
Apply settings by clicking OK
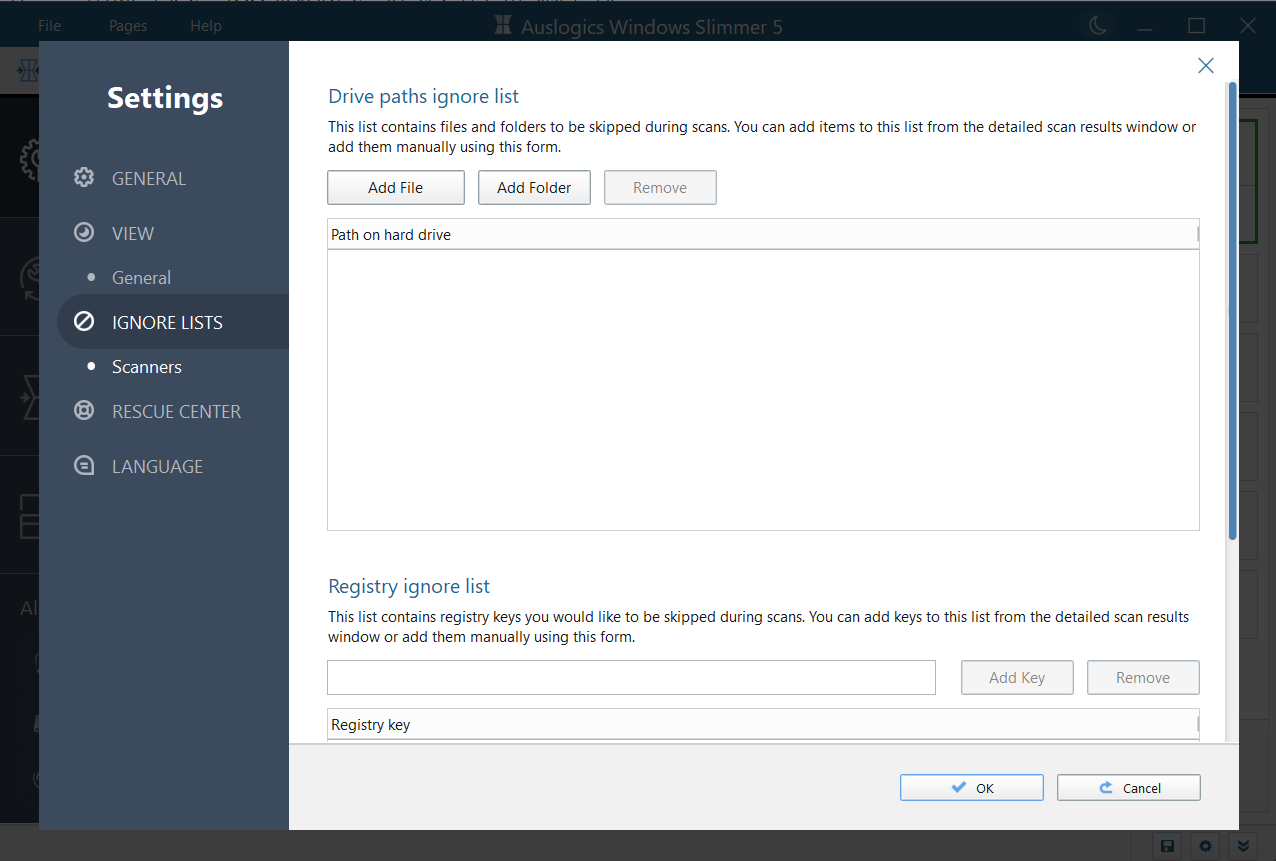click(x=971, y=787)
